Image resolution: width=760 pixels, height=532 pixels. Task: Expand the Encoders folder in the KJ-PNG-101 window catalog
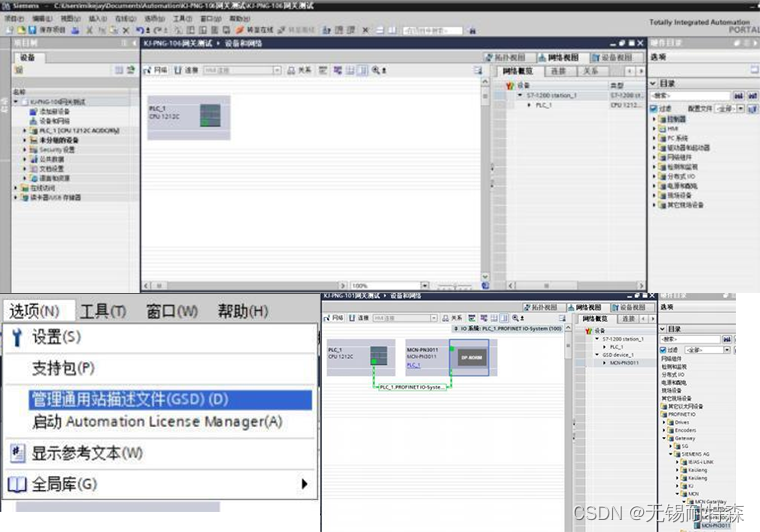click(x=664, y=430)
